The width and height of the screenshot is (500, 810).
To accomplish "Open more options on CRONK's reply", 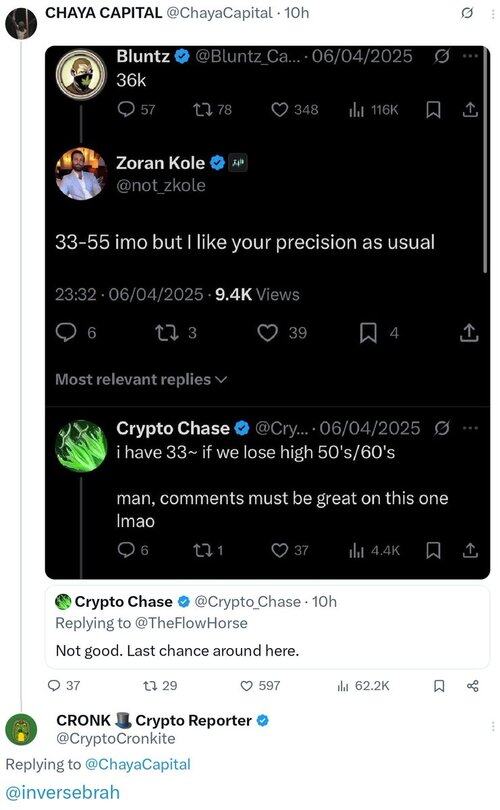I will (492, 726).
